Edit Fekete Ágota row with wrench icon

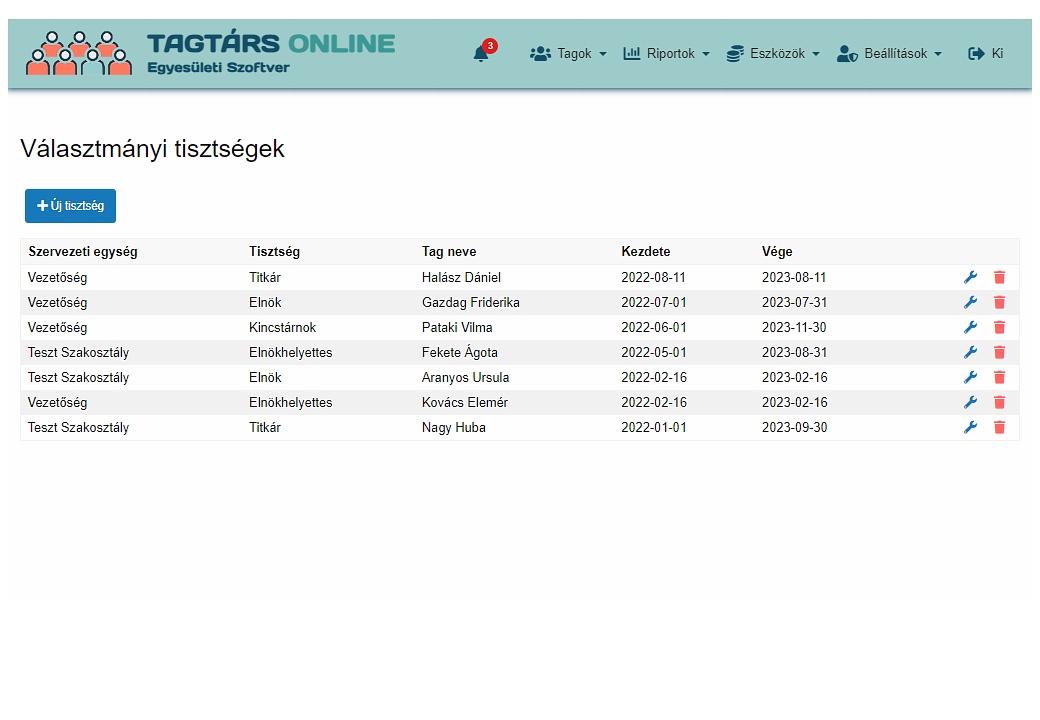coord(970,352)
